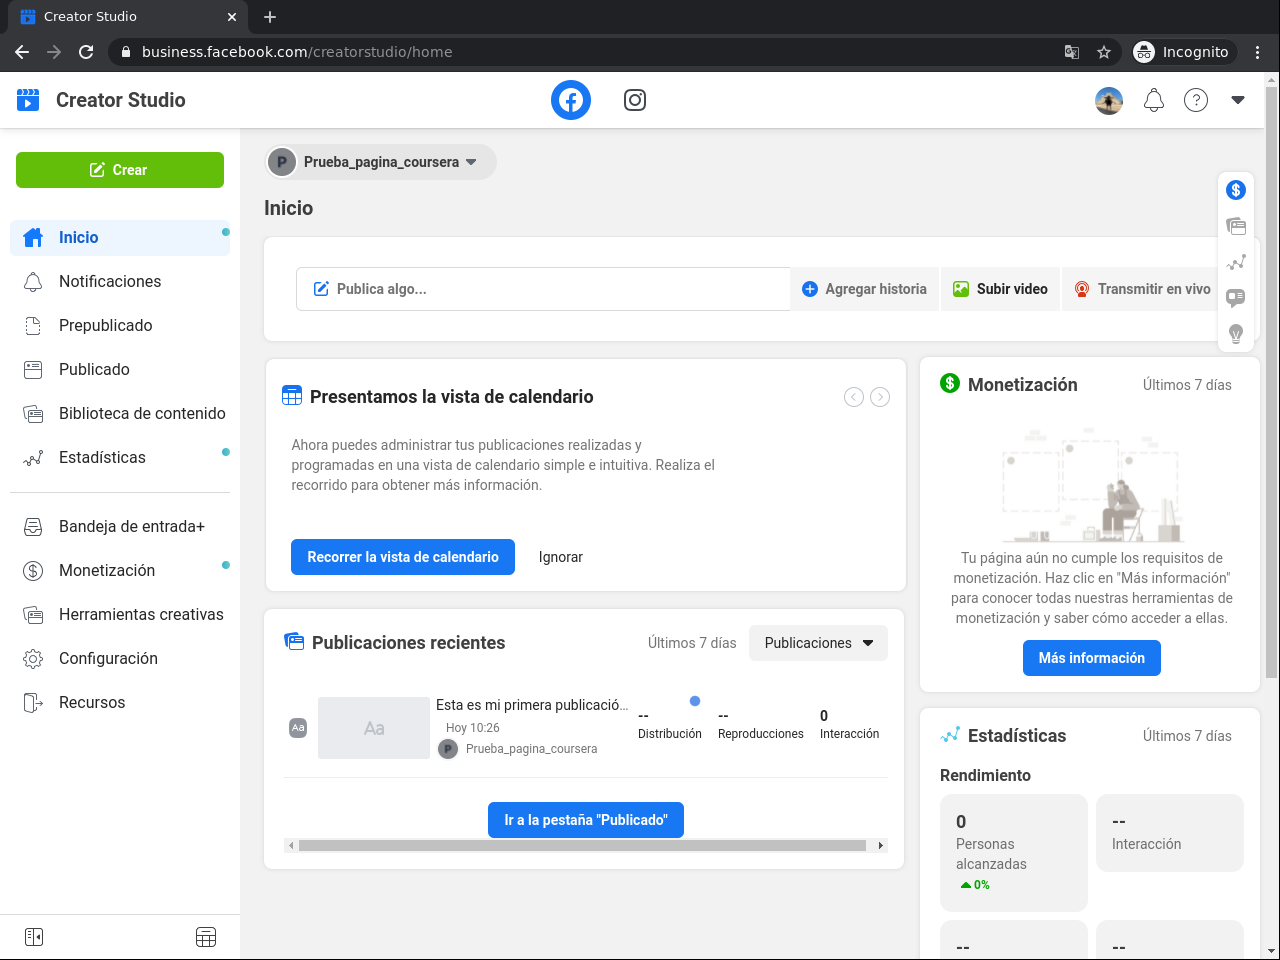
Task: Click Subir video
Action: pos(1000,289)
